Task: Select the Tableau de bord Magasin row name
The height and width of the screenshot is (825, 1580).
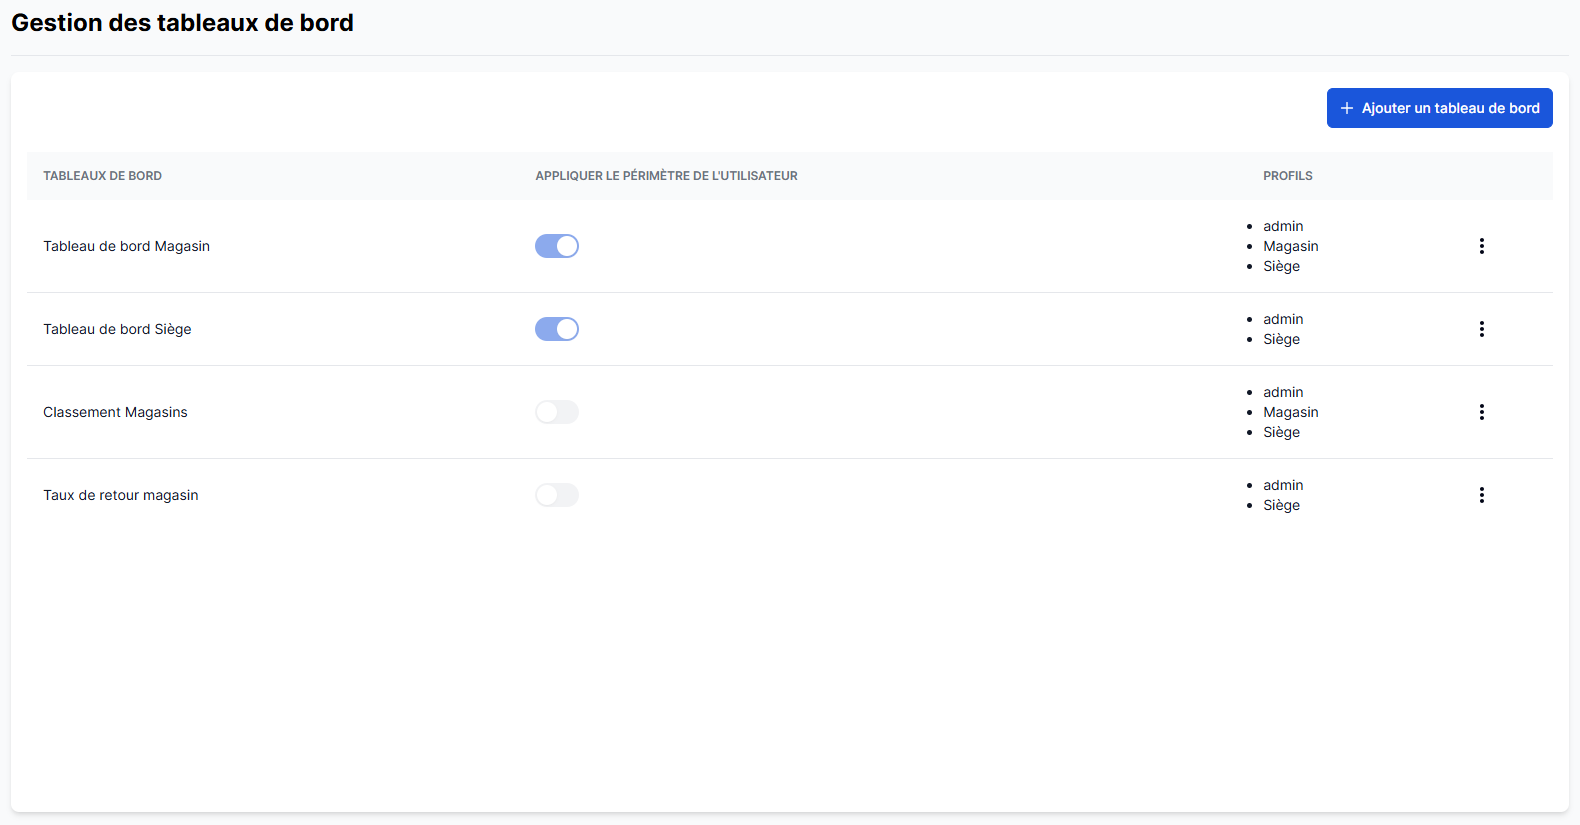Action: coord(126,246)
